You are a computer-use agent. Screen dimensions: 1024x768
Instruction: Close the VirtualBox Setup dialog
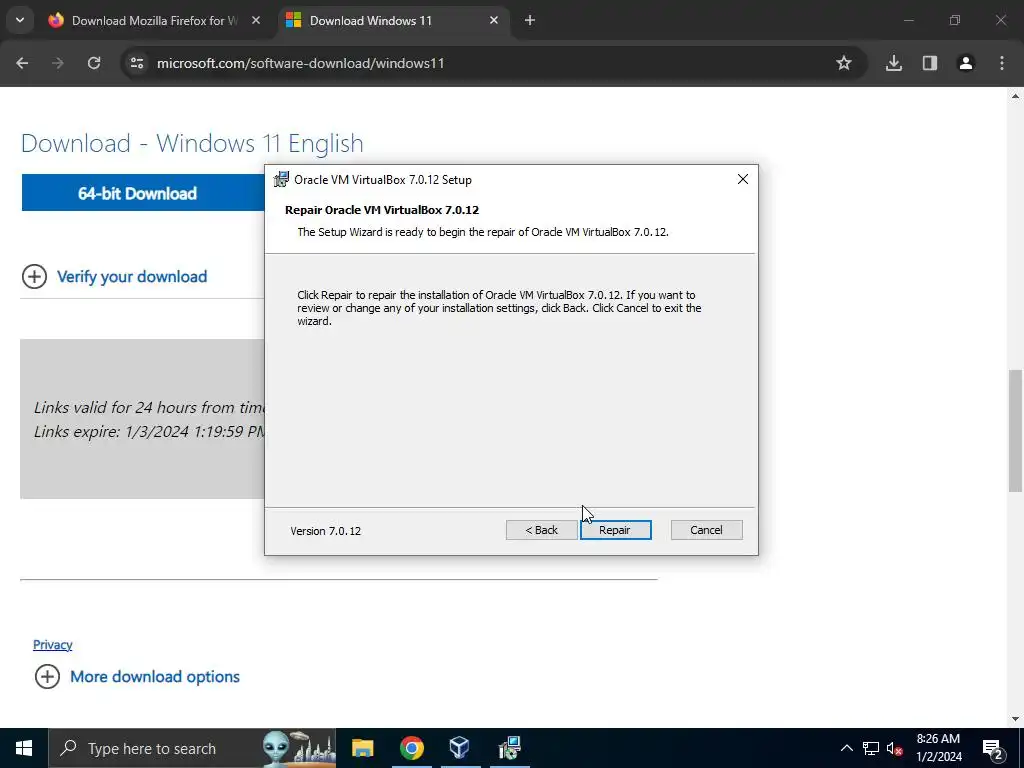pyautogui.click(x=743, y=179)
